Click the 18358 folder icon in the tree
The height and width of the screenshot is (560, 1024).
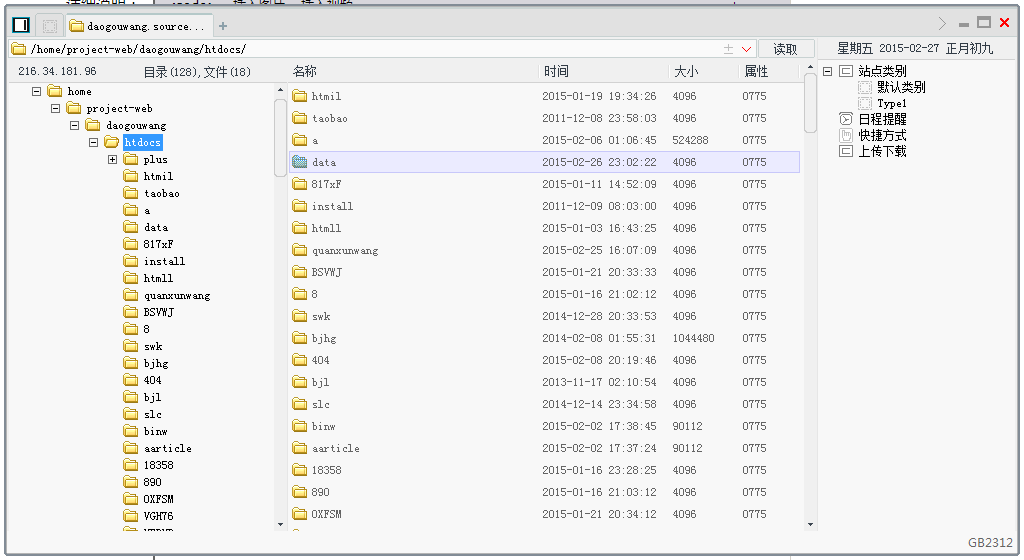[x=131, y=465]
